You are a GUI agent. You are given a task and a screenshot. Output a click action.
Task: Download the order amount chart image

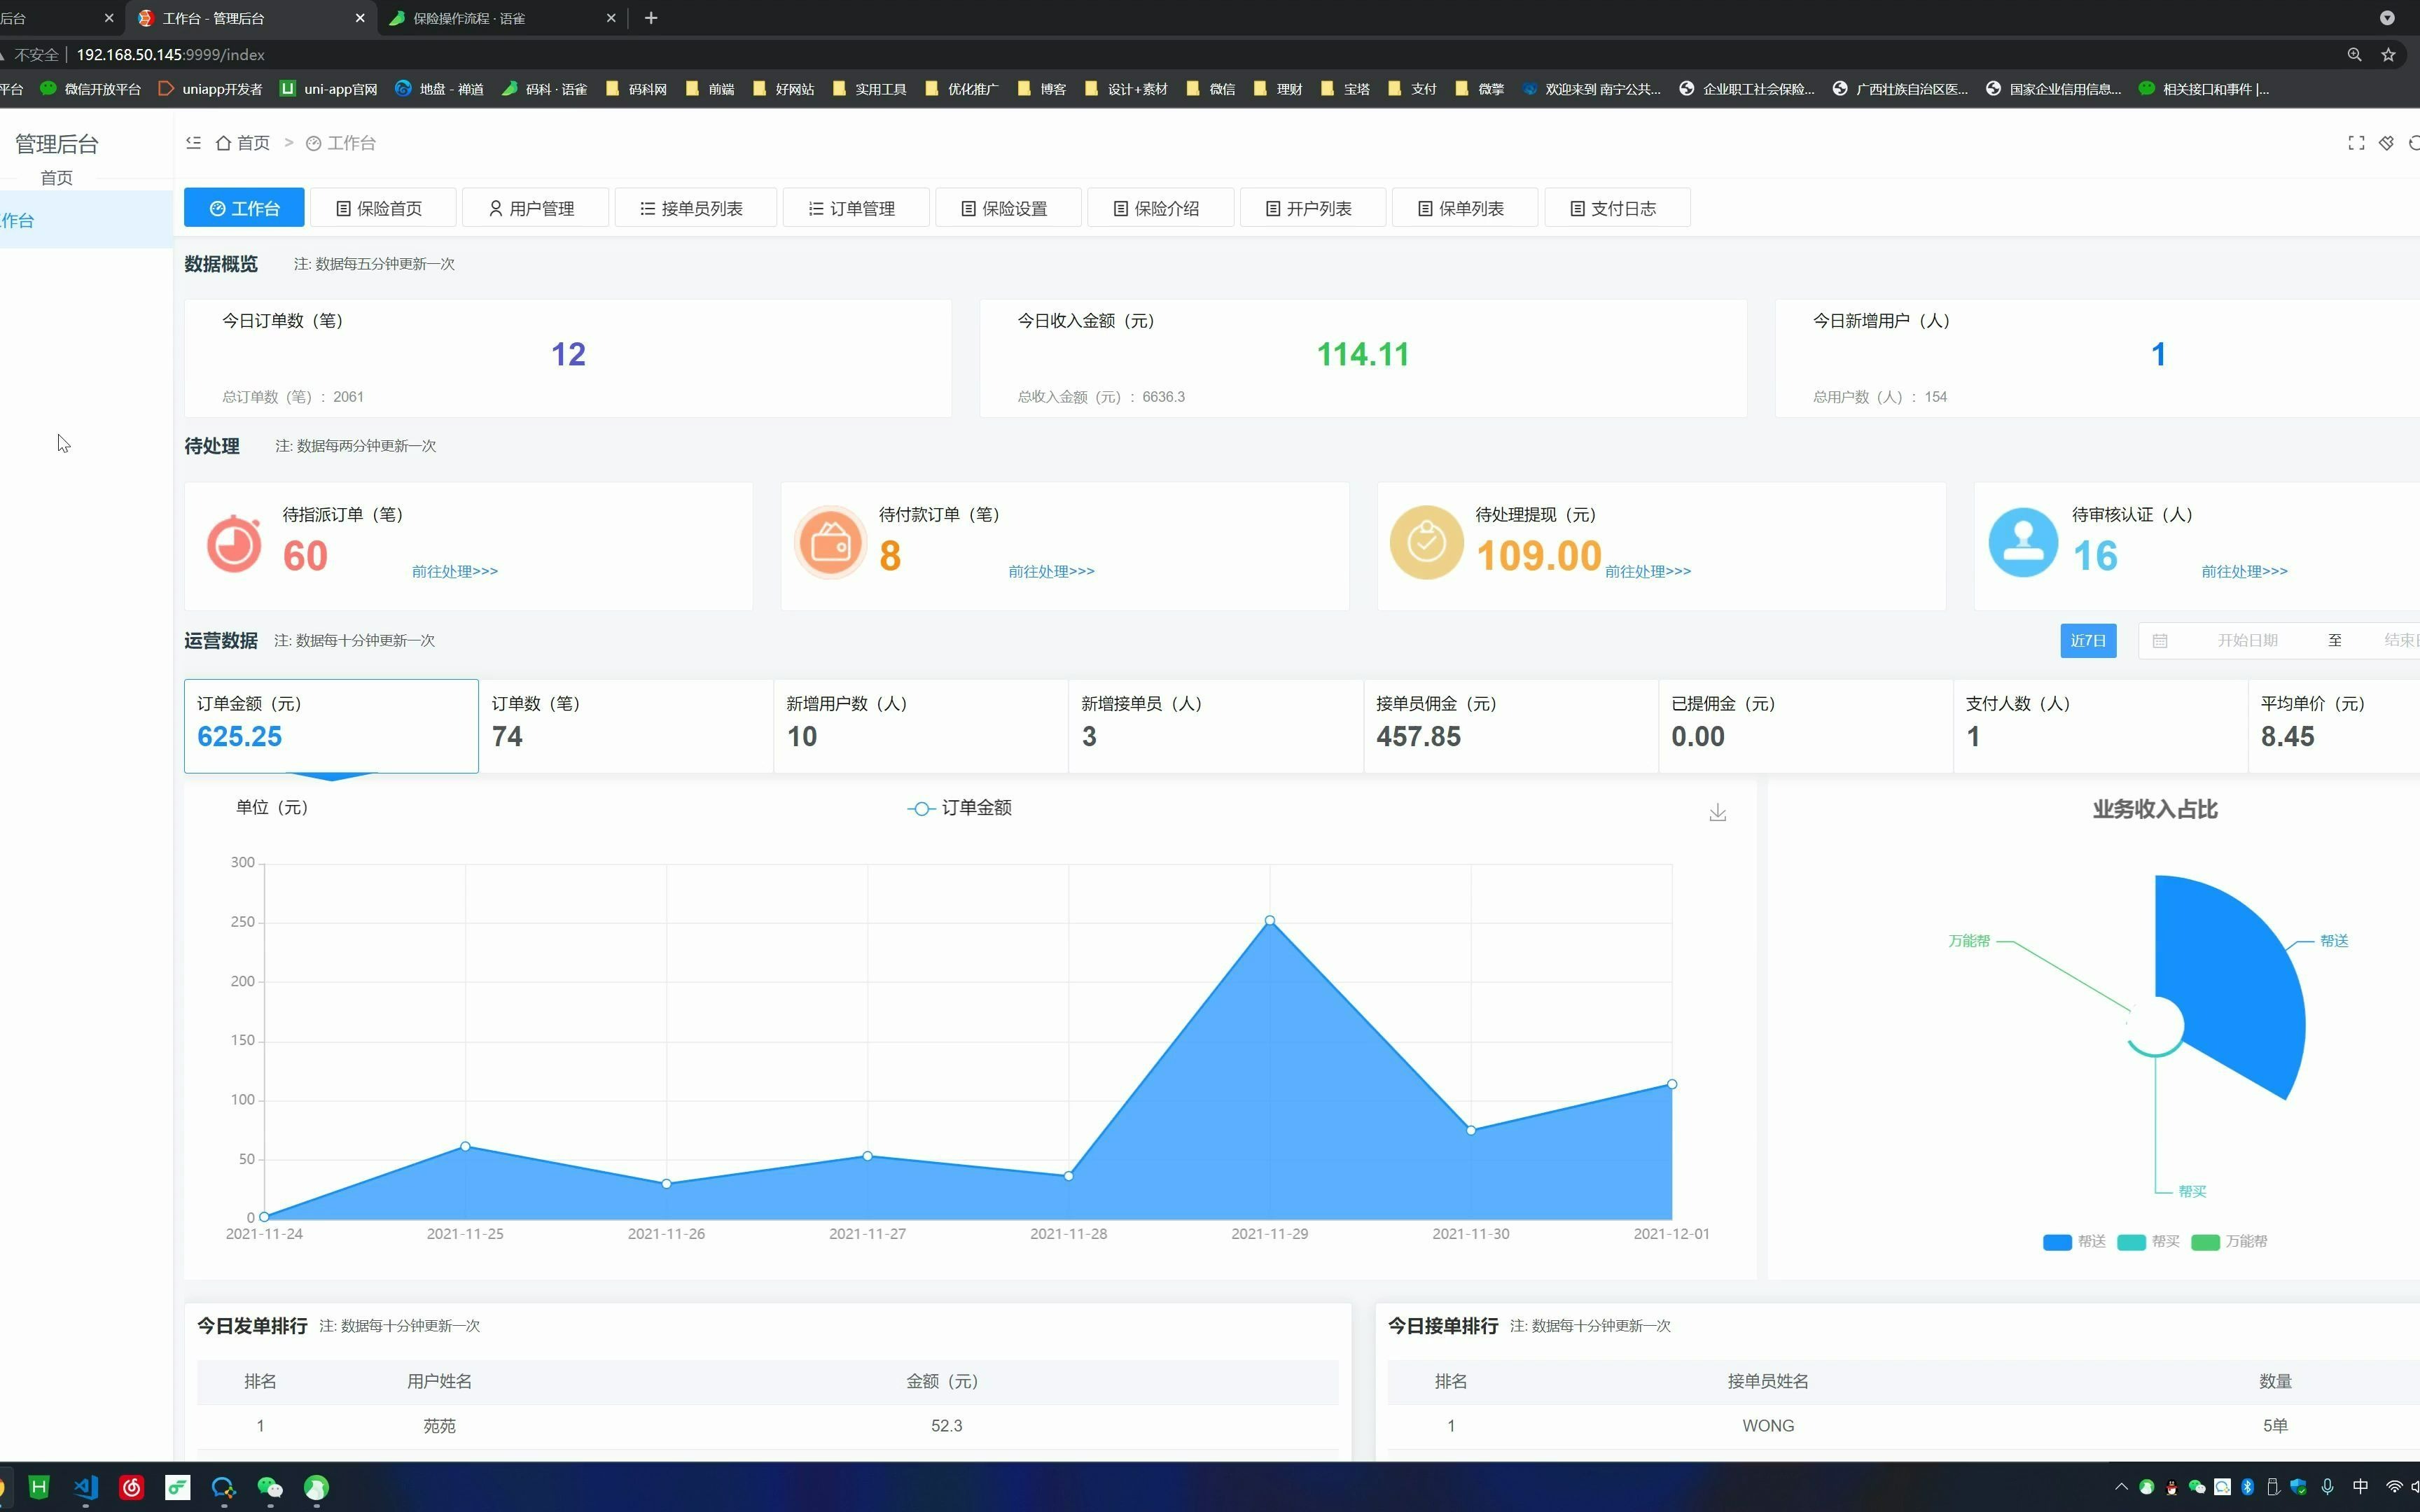(x=1717, y=812)
